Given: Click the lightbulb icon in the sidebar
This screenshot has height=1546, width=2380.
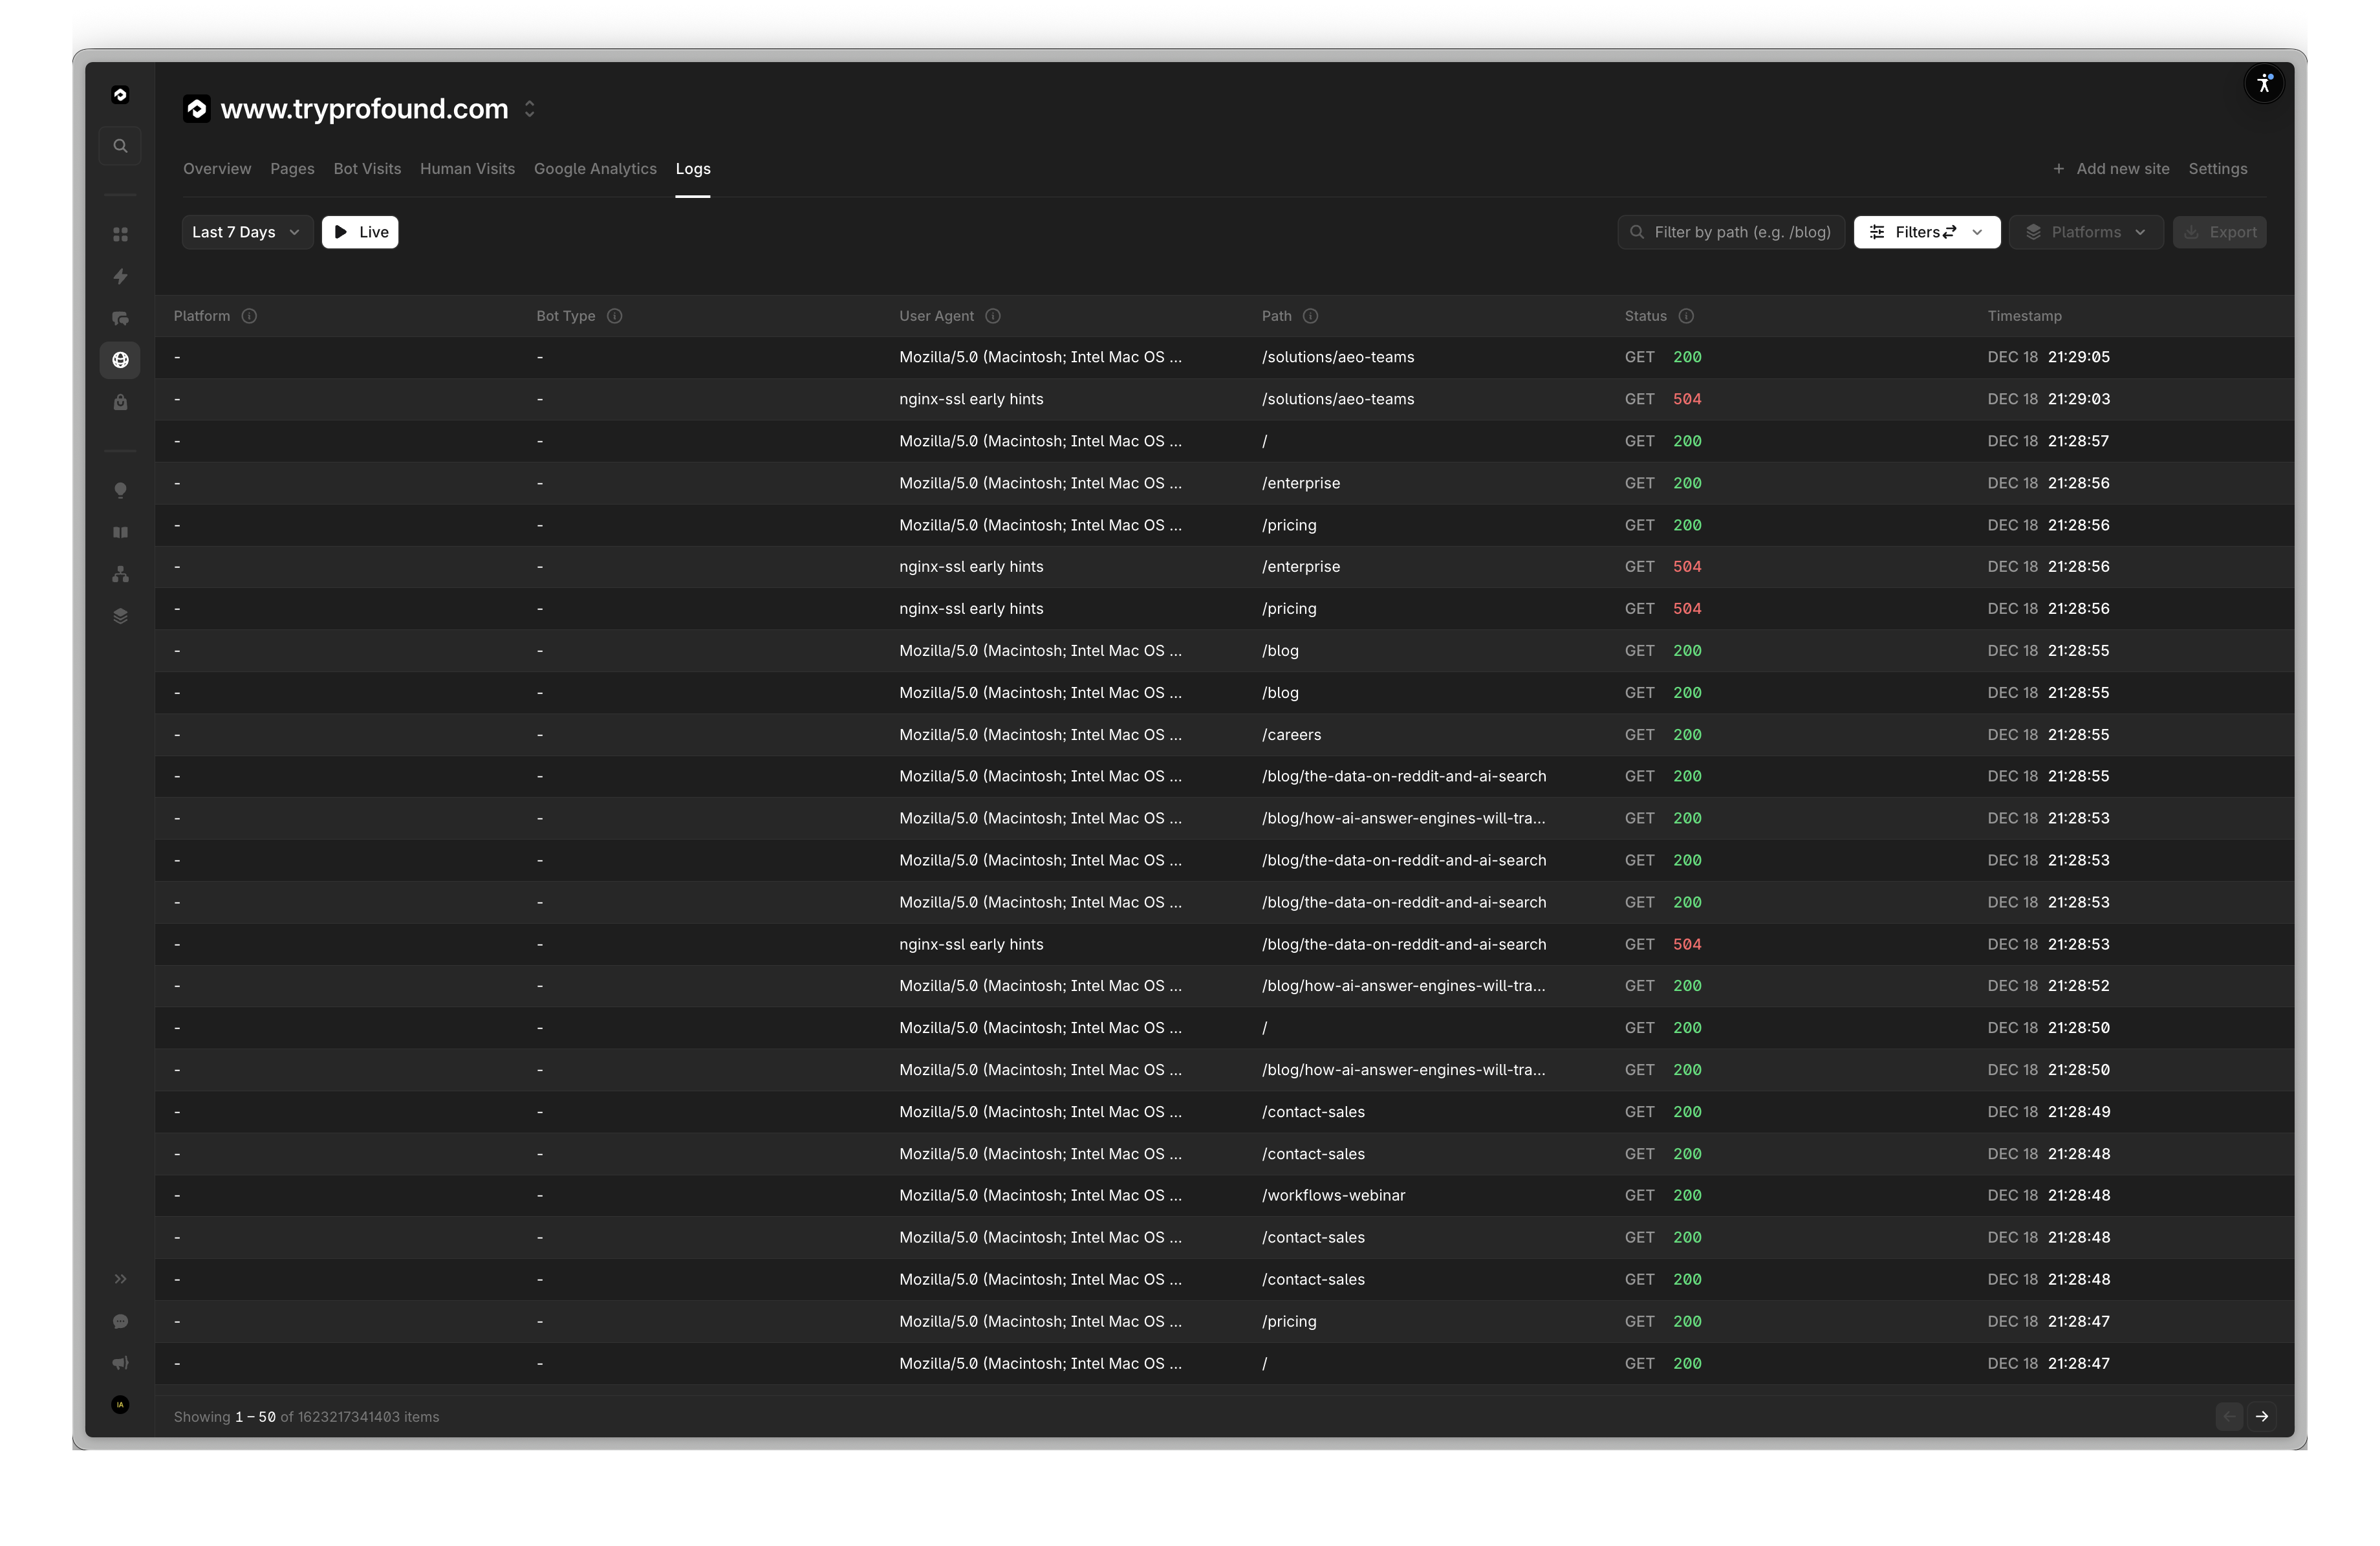Looking at the screenshot, I should coord(120,490).
